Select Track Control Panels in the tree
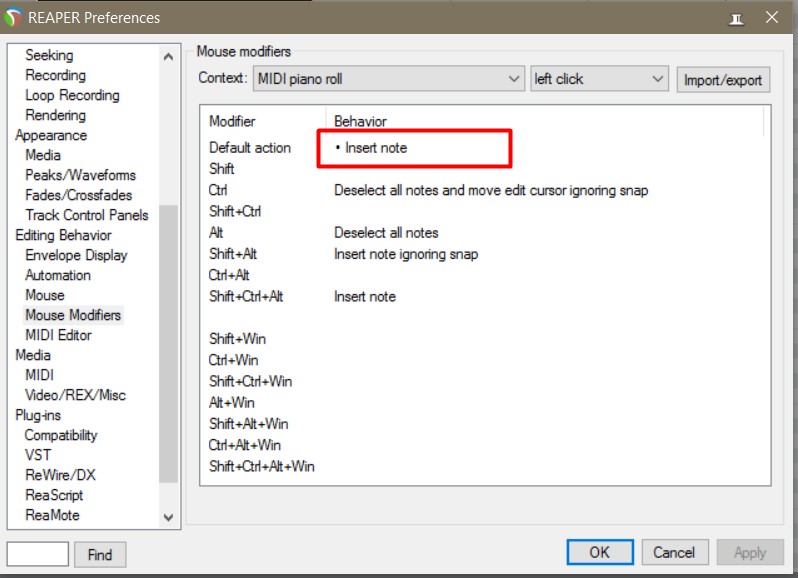This screenshot has height=578, width=798. [87, 215]
